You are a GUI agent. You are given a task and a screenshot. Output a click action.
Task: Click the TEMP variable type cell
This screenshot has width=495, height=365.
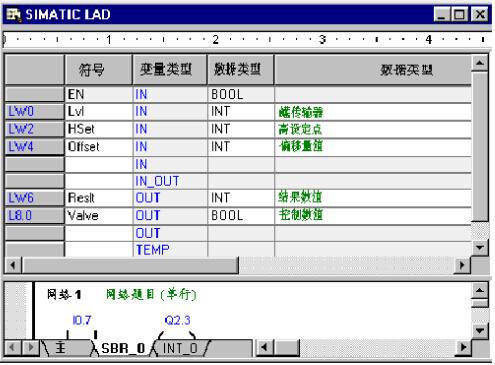(x=170, y=250)
